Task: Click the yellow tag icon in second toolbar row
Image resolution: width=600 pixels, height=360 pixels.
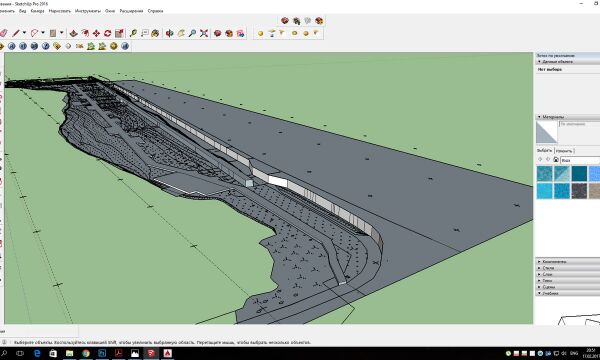Action: (57, 46)
